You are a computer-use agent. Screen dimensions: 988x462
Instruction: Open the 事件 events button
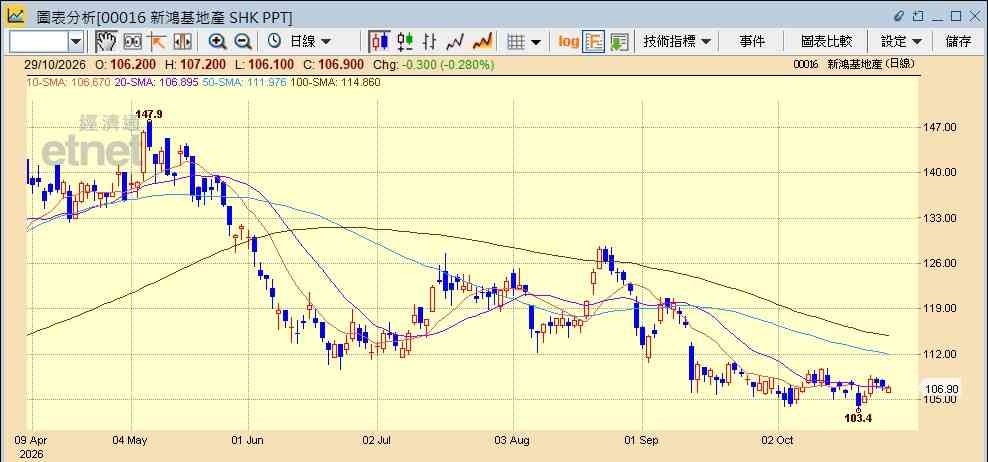[752, 42]
